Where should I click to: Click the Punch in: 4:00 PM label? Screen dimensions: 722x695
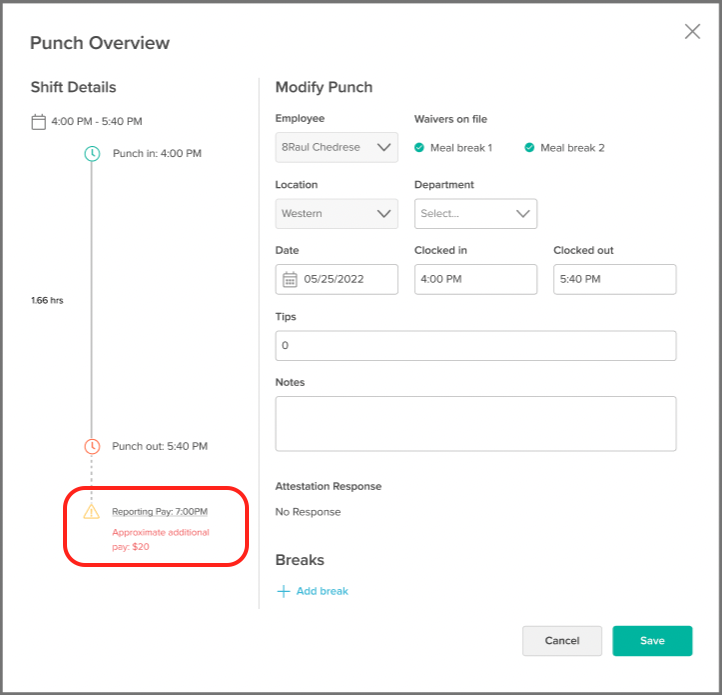[x=157, y=153]
